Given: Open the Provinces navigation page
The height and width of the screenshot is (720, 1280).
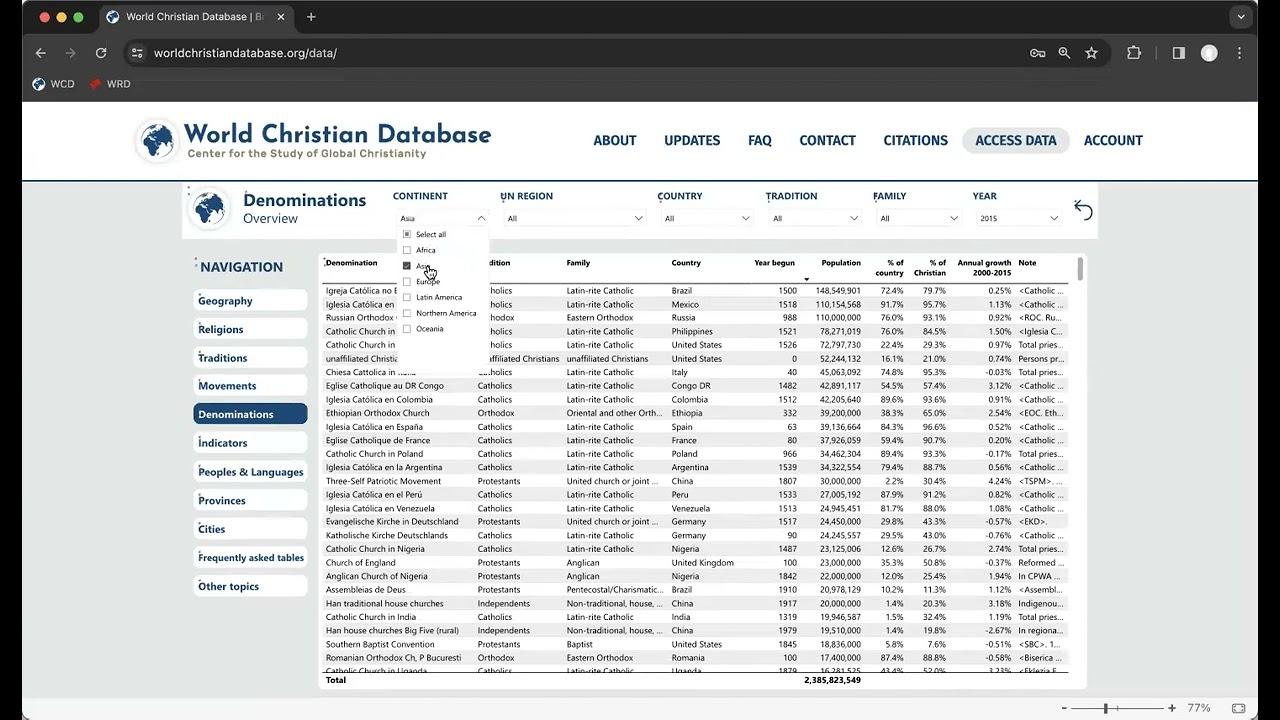Looking at the screenshot, I should coord(250,501).
